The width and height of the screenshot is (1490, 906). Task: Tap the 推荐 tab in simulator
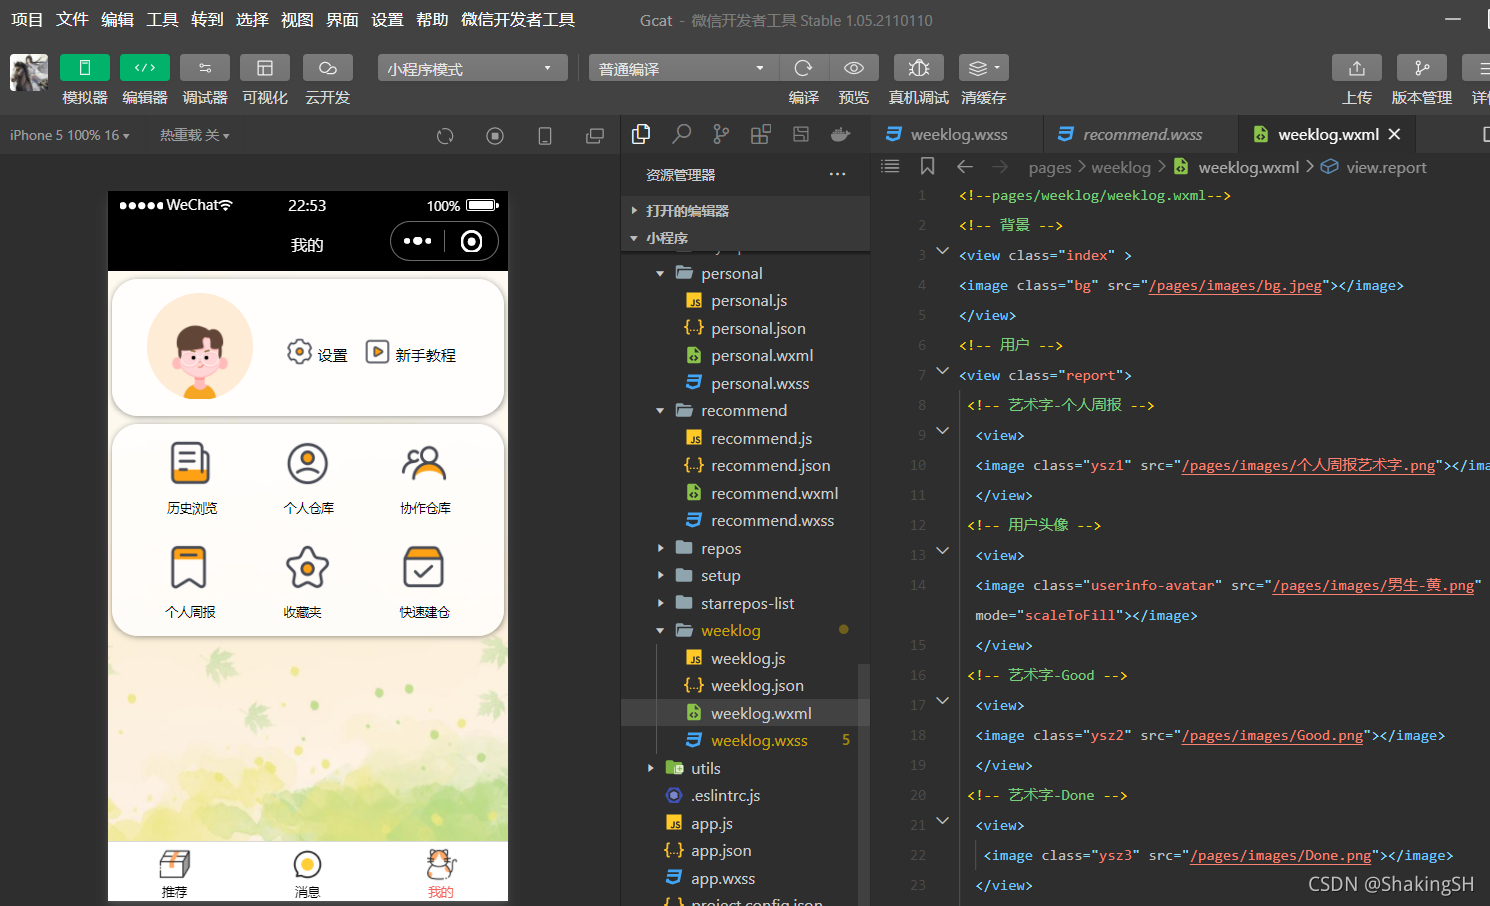point(175,873)
